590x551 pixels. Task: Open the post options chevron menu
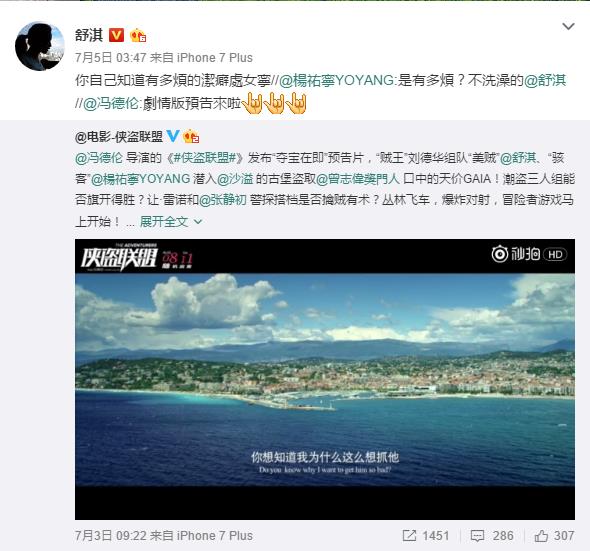568,26
